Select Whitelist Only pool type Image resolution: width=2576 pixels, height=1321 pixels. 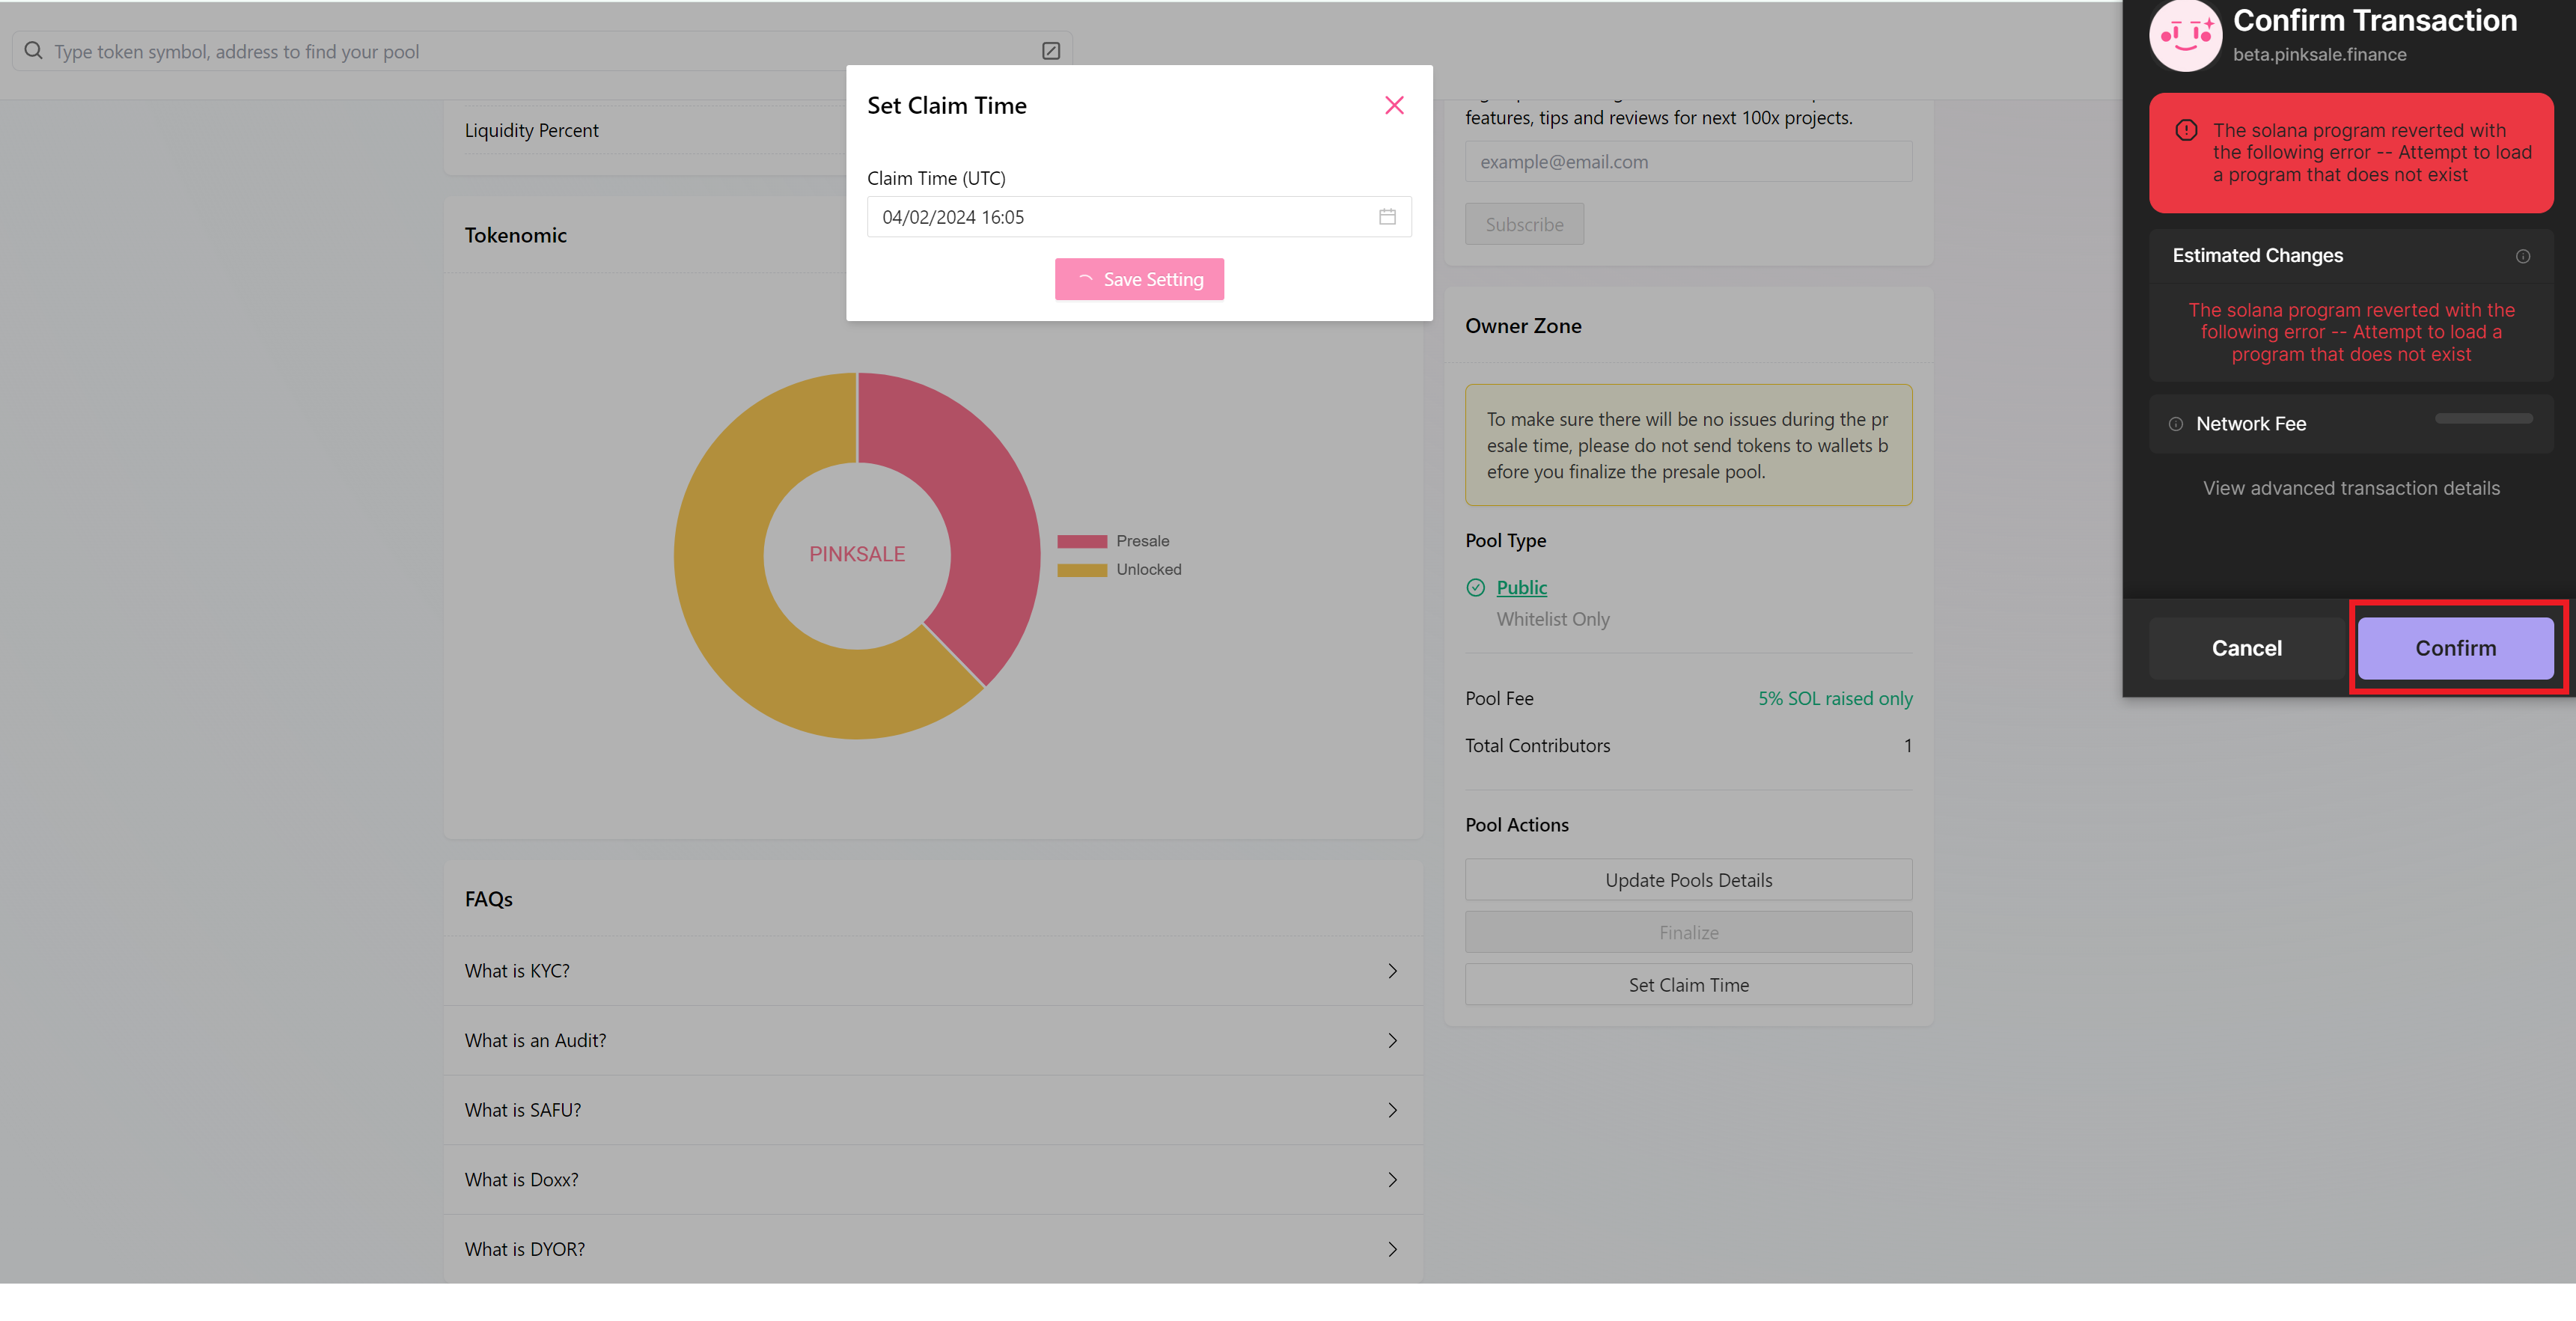[x=1553, y=619]
